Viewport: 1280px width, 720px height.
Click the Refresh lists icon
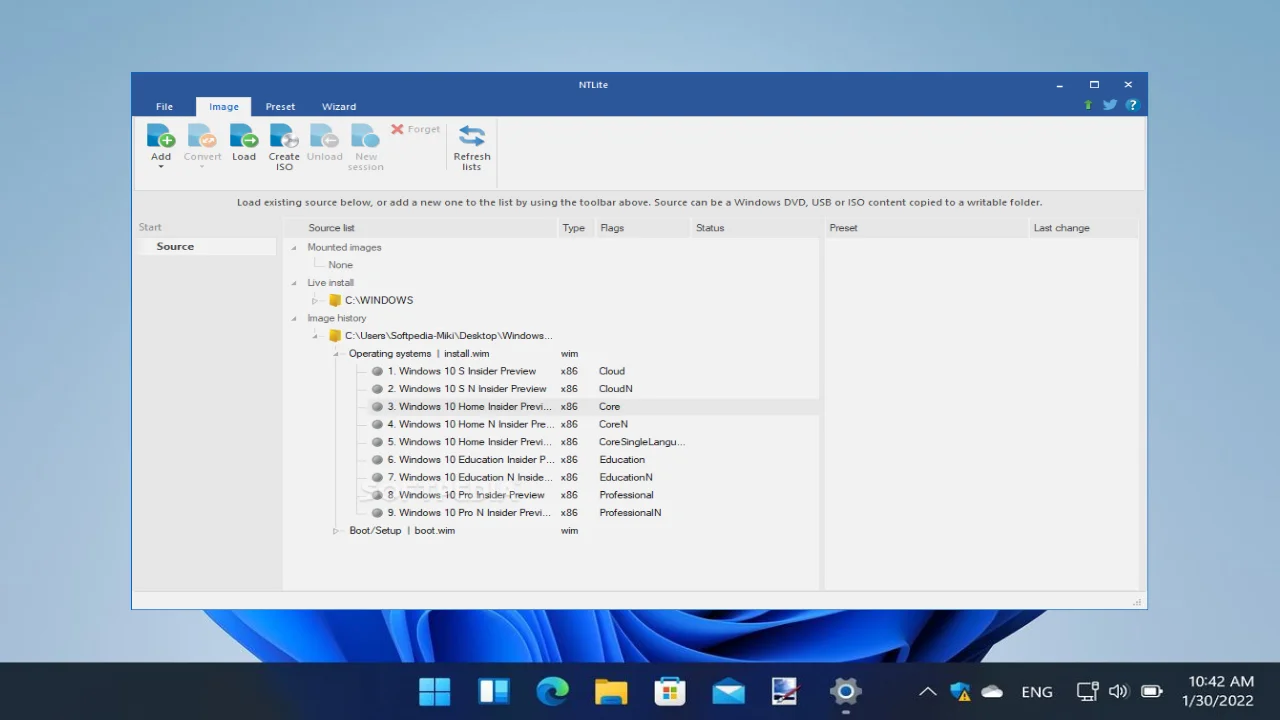(x=472, y=136)
